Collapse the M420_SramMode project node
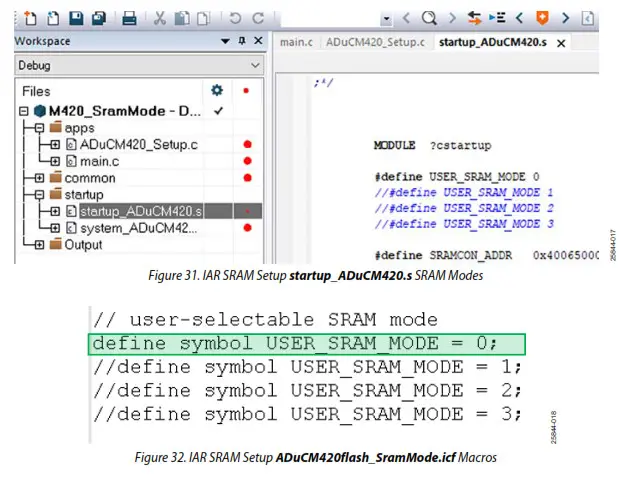Image resolution: width=620 pixels, height=478 pixels. [x=24, y=111]
